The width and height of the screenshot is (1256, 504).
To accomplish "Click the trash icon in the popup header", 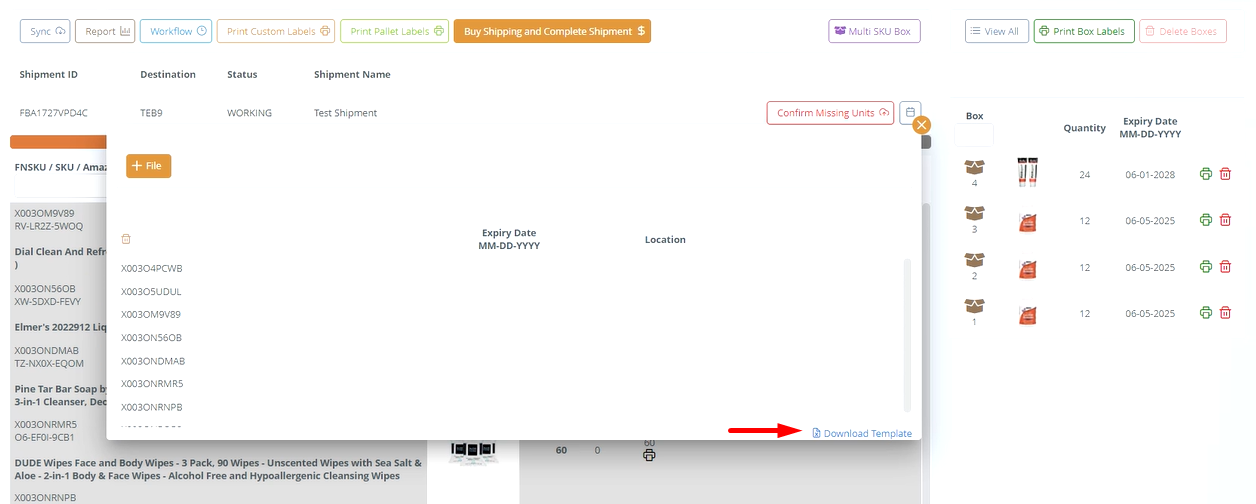I will [126, 239].
